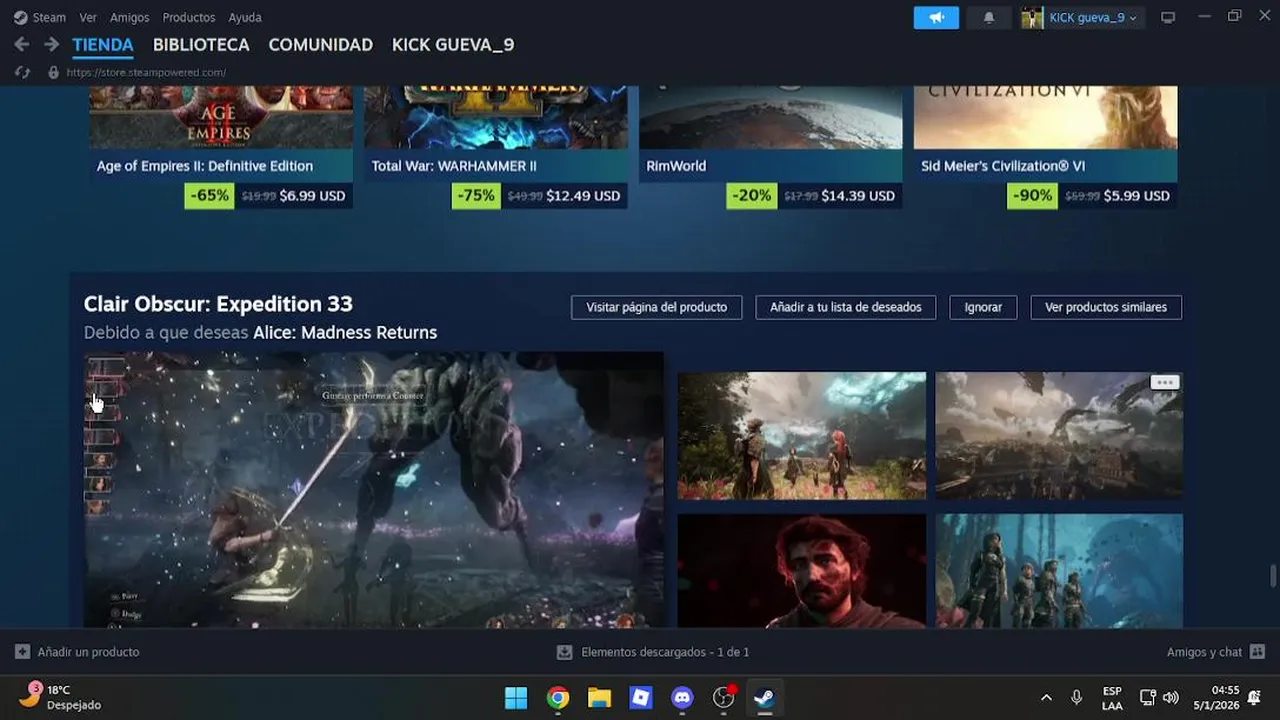Open the Alice: Madness Returns link
The height and width of the screenshot is (720, 1280).
345,333
